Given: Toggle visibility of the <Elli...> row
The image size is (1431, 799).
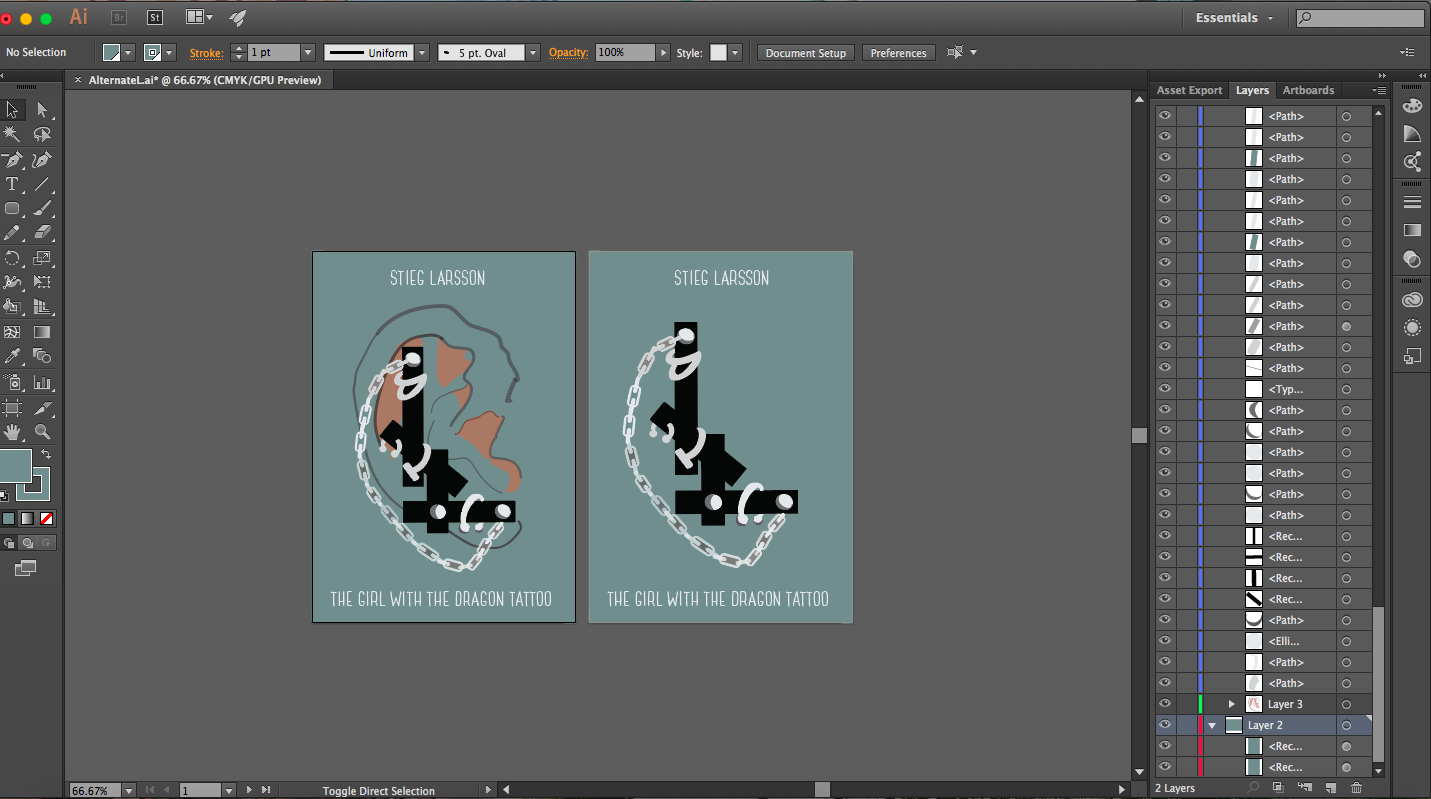Looking at the screenshot, I should 1165,641.
